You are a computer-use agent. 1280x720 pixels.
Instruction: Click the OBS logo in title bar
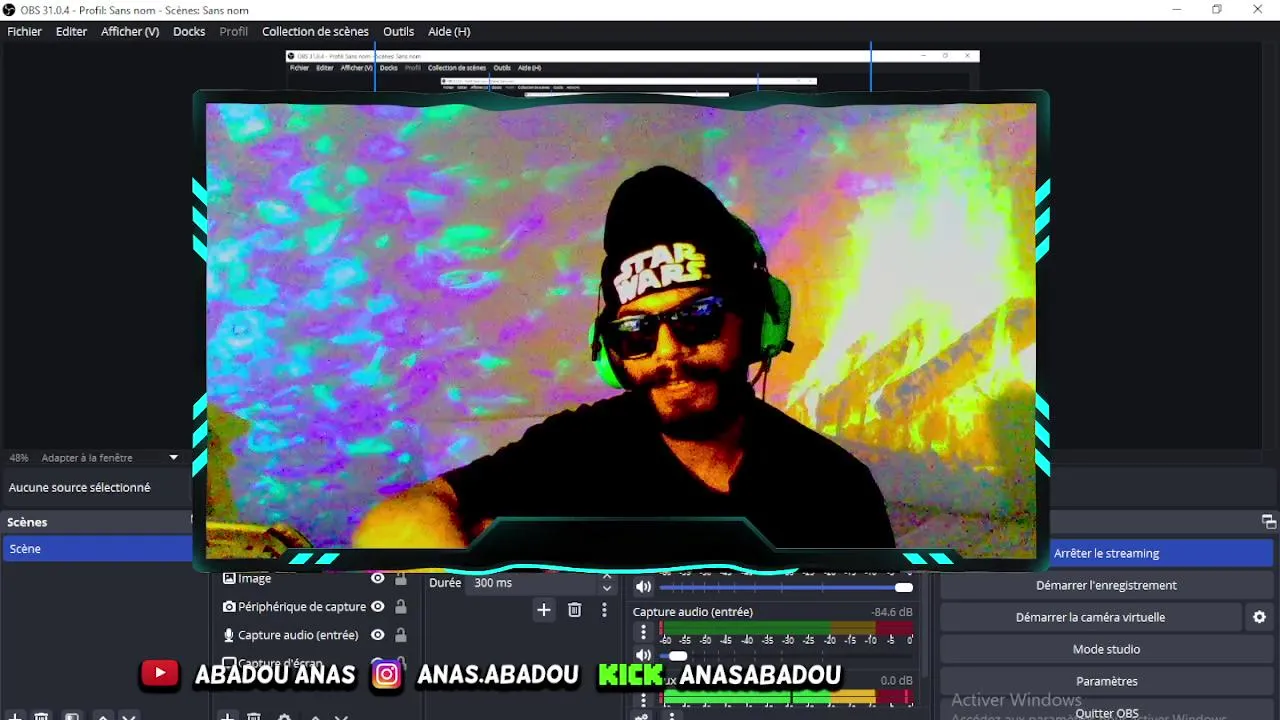tap(10, 10)
